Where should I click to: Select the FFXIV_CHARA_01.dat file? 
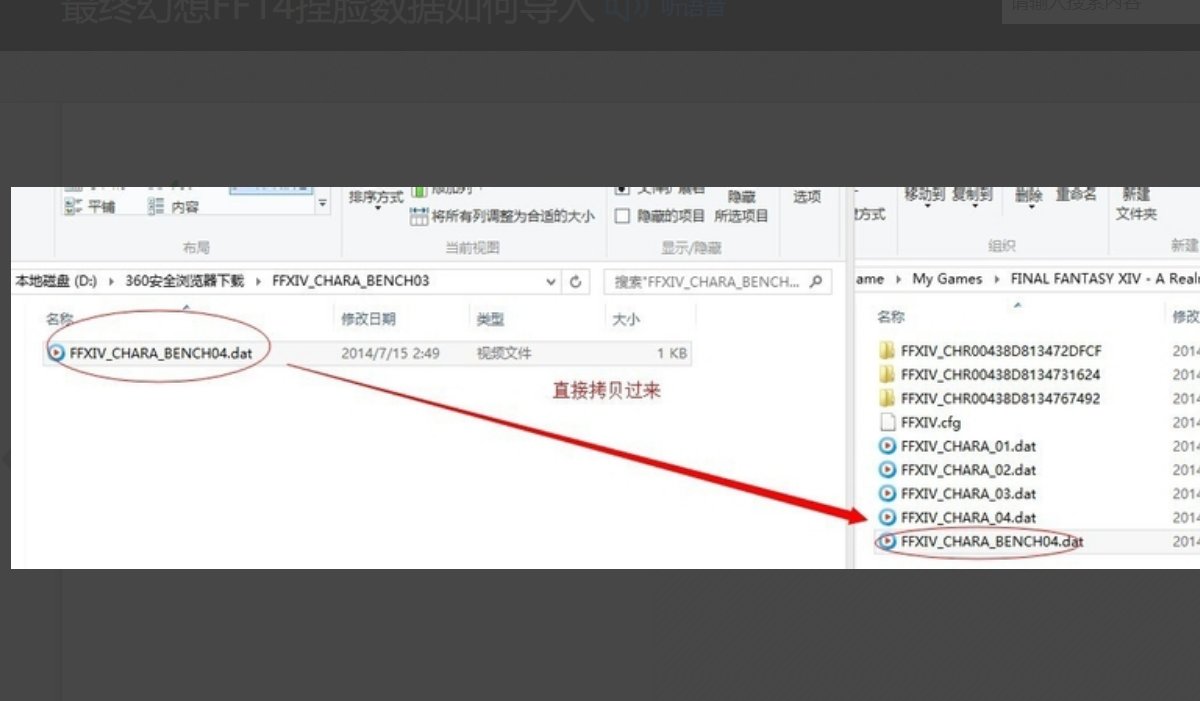tap(968, 446)
